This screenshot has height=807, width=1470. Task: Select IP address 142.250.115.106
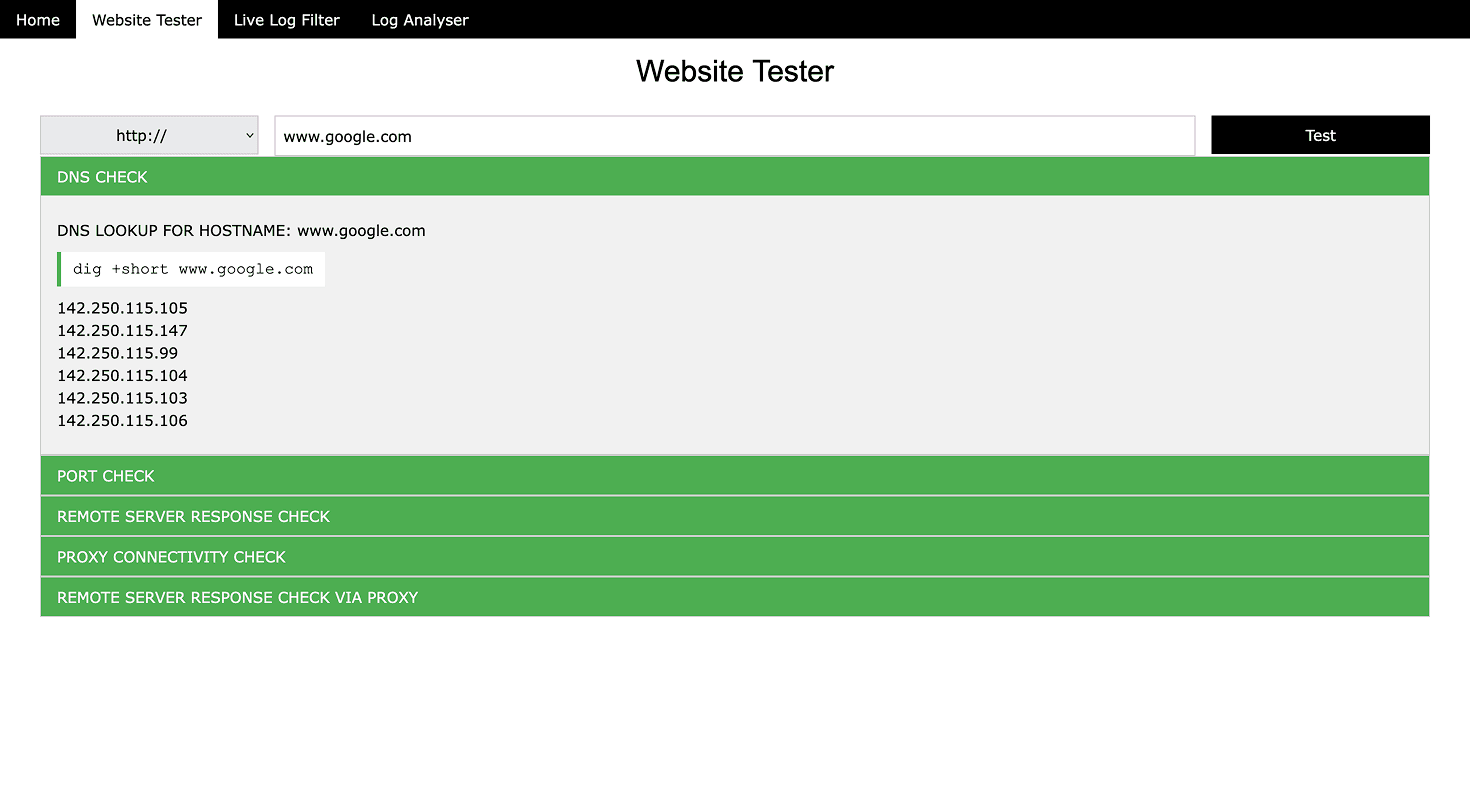122,421
